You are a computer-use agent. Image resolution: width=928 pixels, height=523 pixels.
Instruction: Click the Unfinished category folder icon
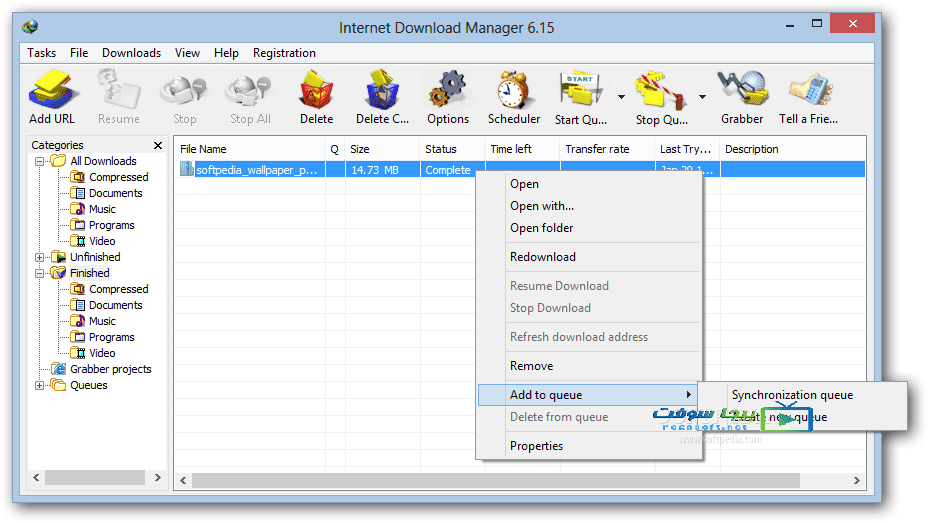click(x=58, y=257)
